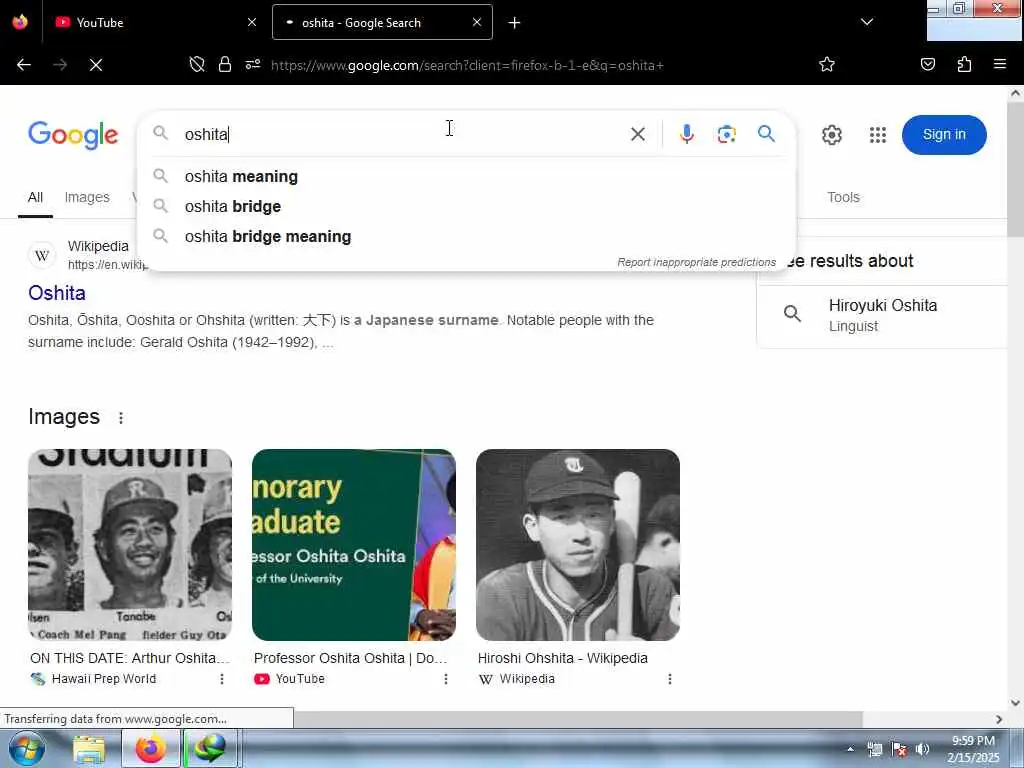Viewport: 1024px width, 768px height.
Task: Open Hiroshi Ohshita Wikipedia image
Action: (x=578, y=545)
